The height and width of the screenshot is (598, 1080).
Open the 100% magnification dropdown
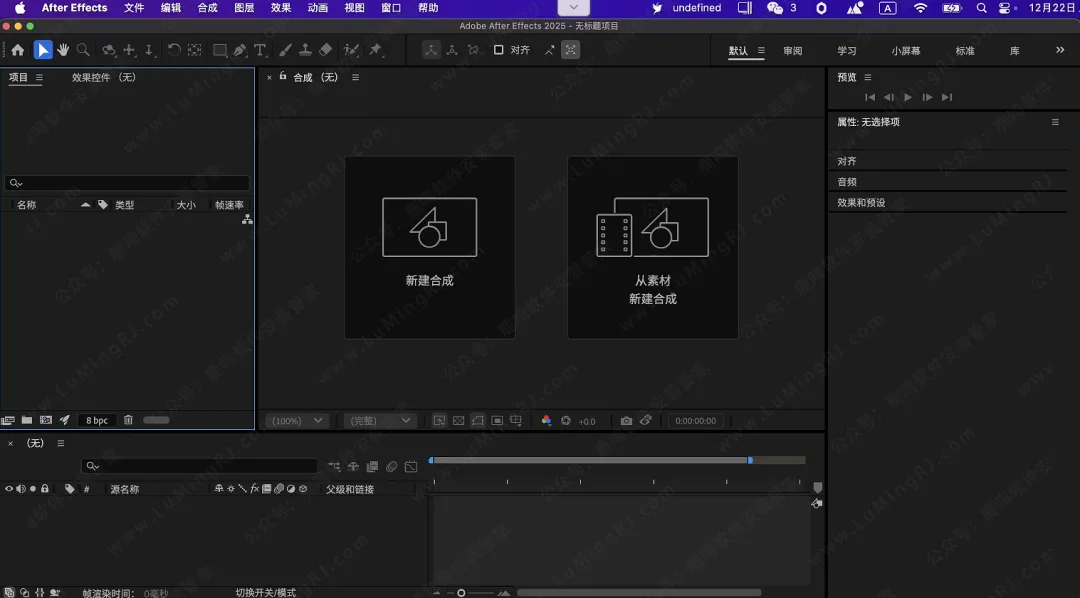pos(297,421)
